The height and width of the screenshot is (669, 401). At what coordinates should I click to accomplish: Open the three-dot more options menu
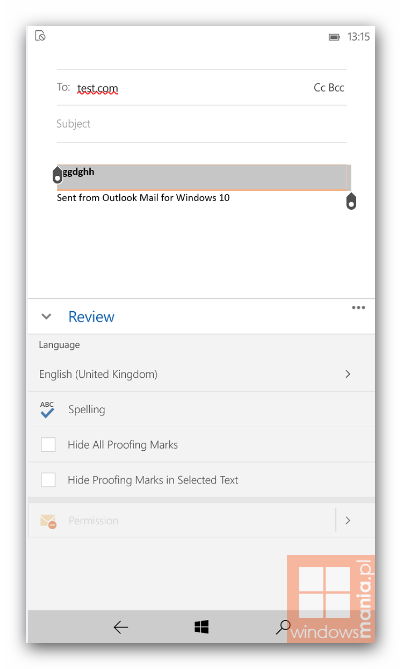point(358,308)
